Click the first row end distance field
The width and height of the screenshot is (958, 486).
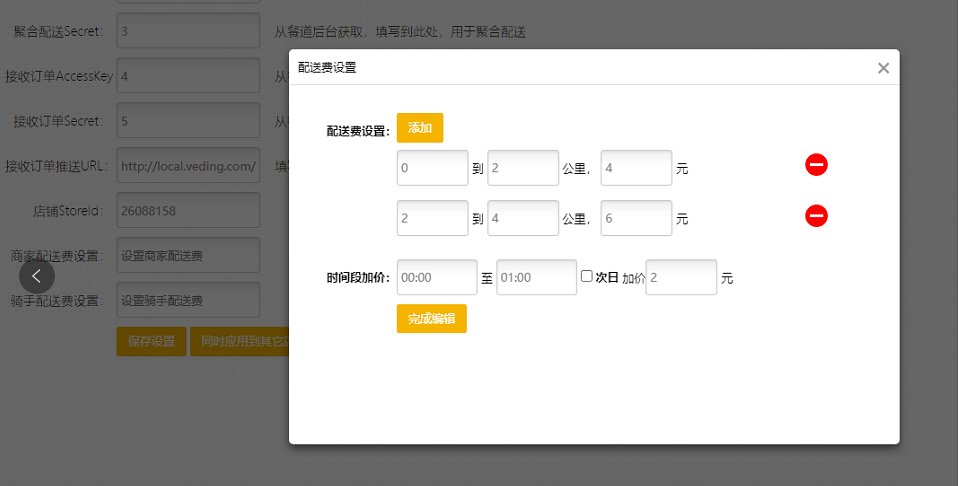coord(522,168)
